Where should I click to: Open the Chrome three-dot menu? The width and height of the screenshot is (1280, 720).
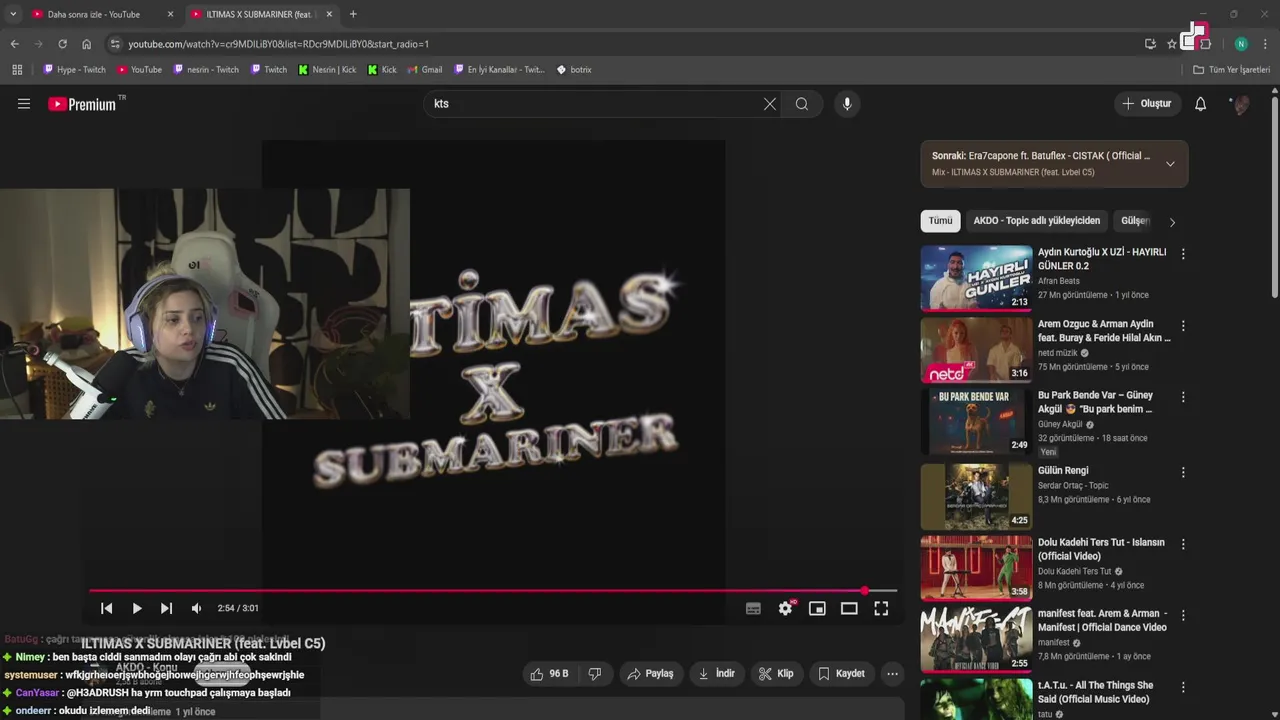pyautogui.click(x=1266, y=44)
